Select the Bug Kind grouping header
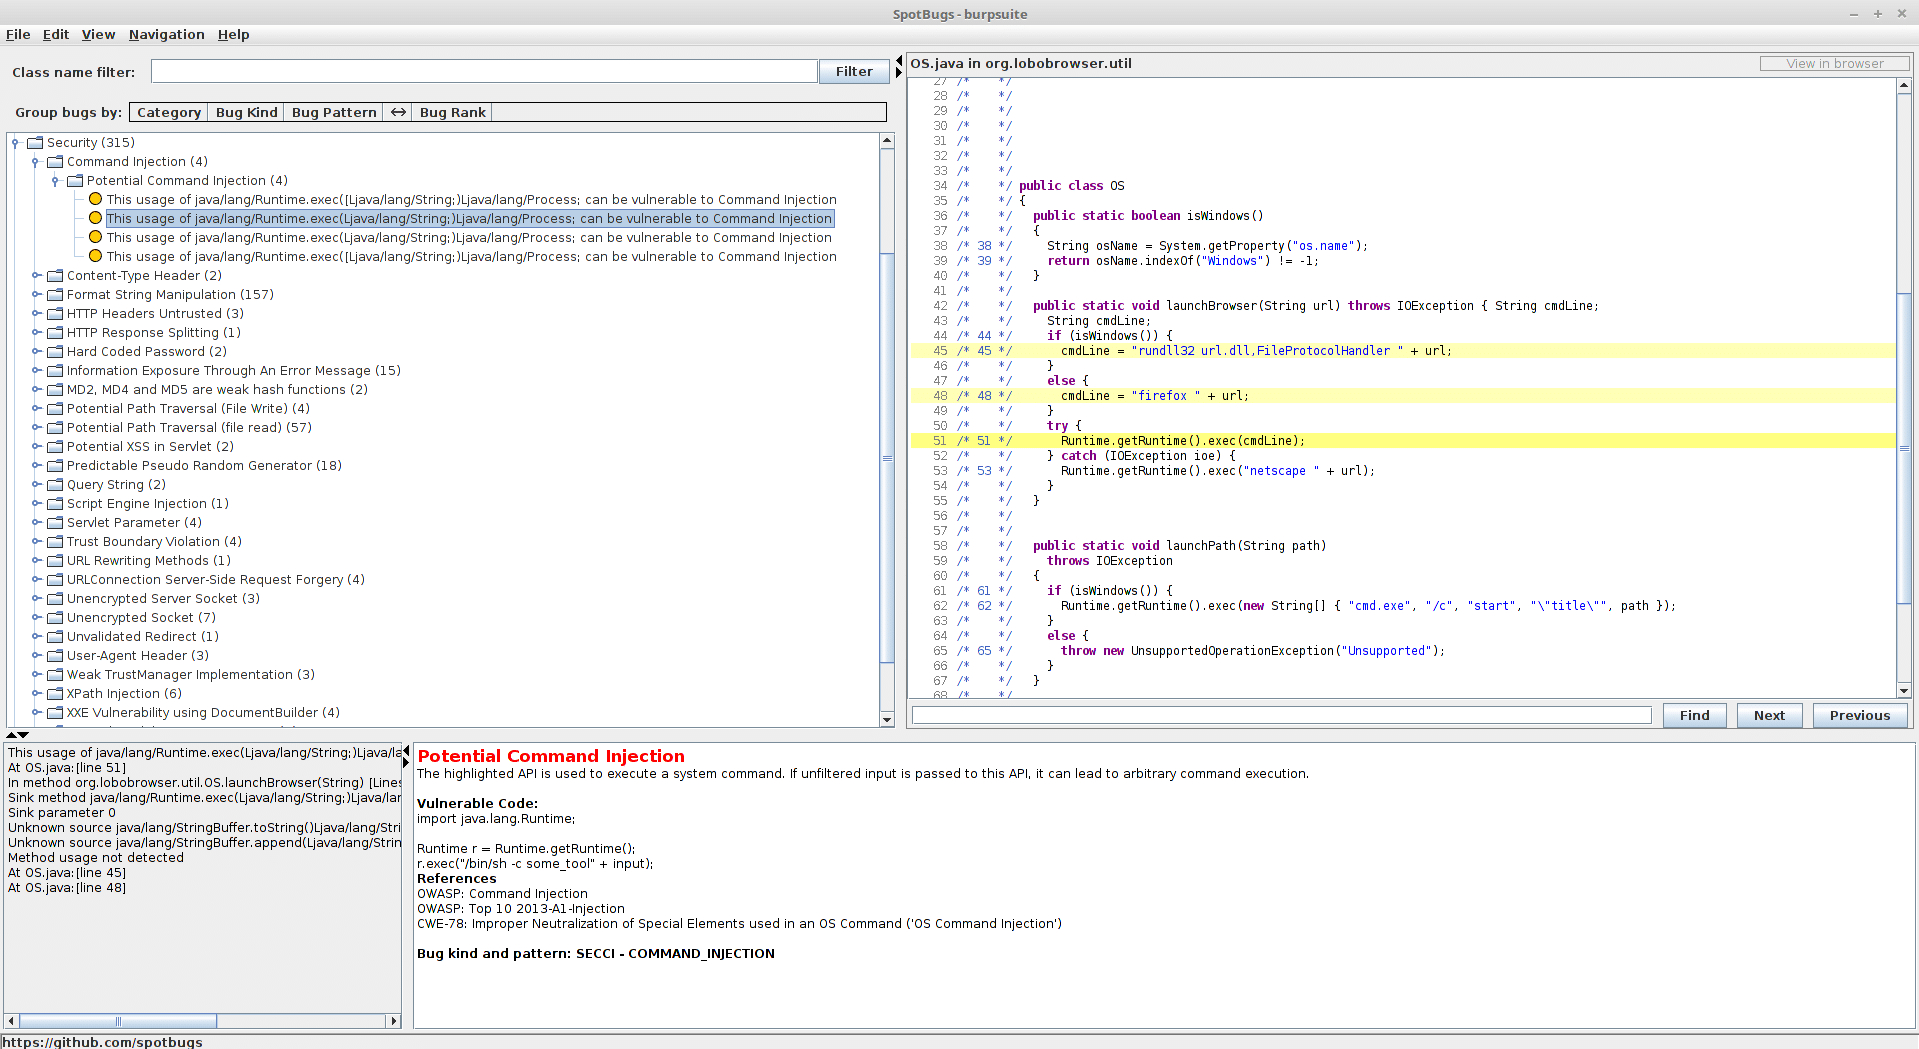 click(x=247, y=112)
